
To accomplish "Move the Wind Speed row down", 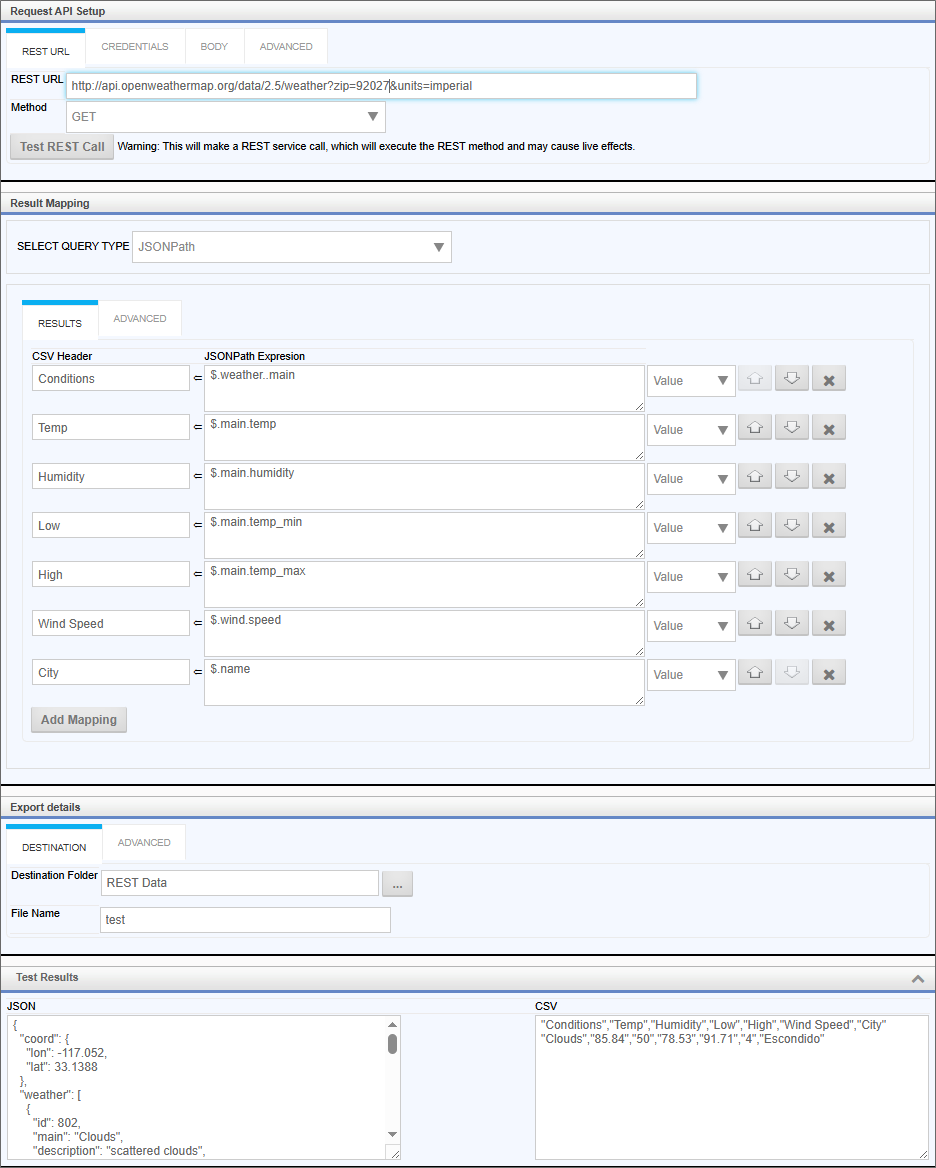I will pos(792,624).
